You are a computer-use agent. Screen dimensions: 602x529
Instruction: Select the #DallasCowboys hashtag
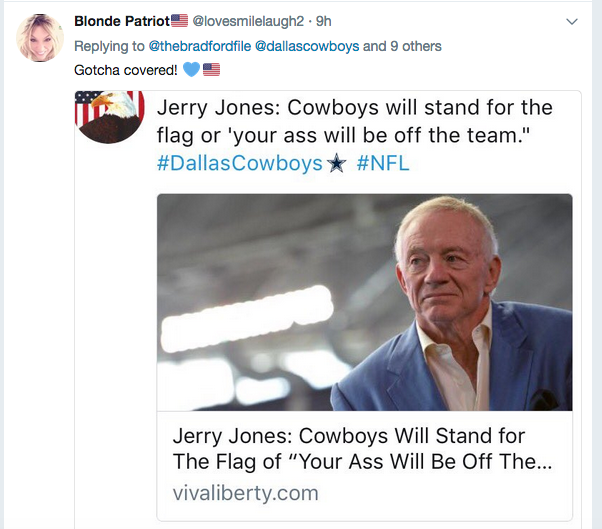click(239, 164)
